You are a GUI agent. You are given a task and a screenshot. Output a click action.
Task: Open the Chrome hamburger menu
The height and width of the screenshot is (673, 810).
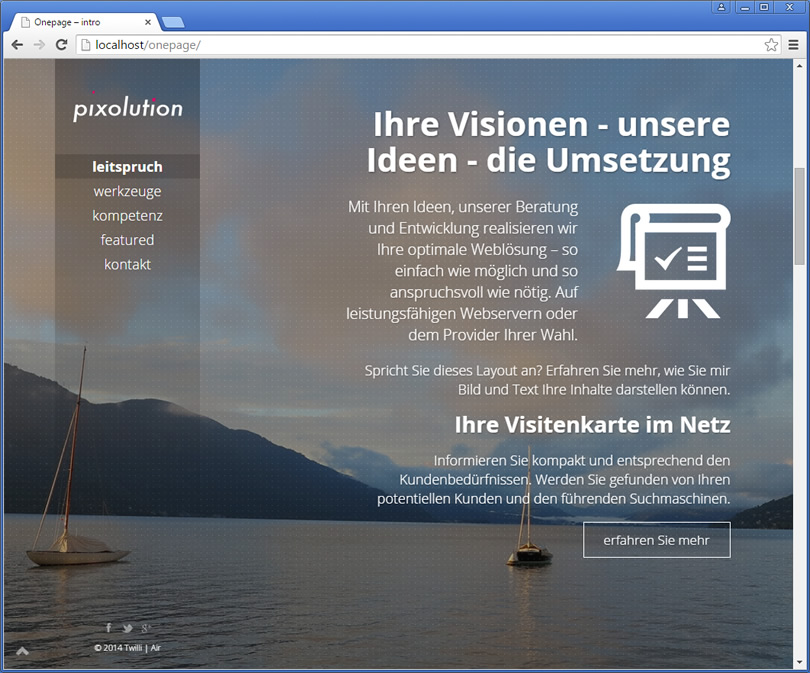tap(793, 45)
